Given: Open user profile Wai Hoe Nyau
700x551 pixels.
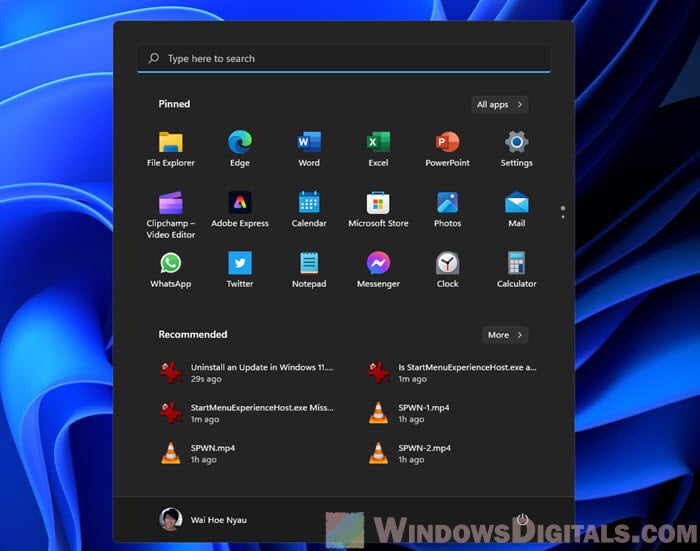Looking at the screenshot, I should coord(203,519).
